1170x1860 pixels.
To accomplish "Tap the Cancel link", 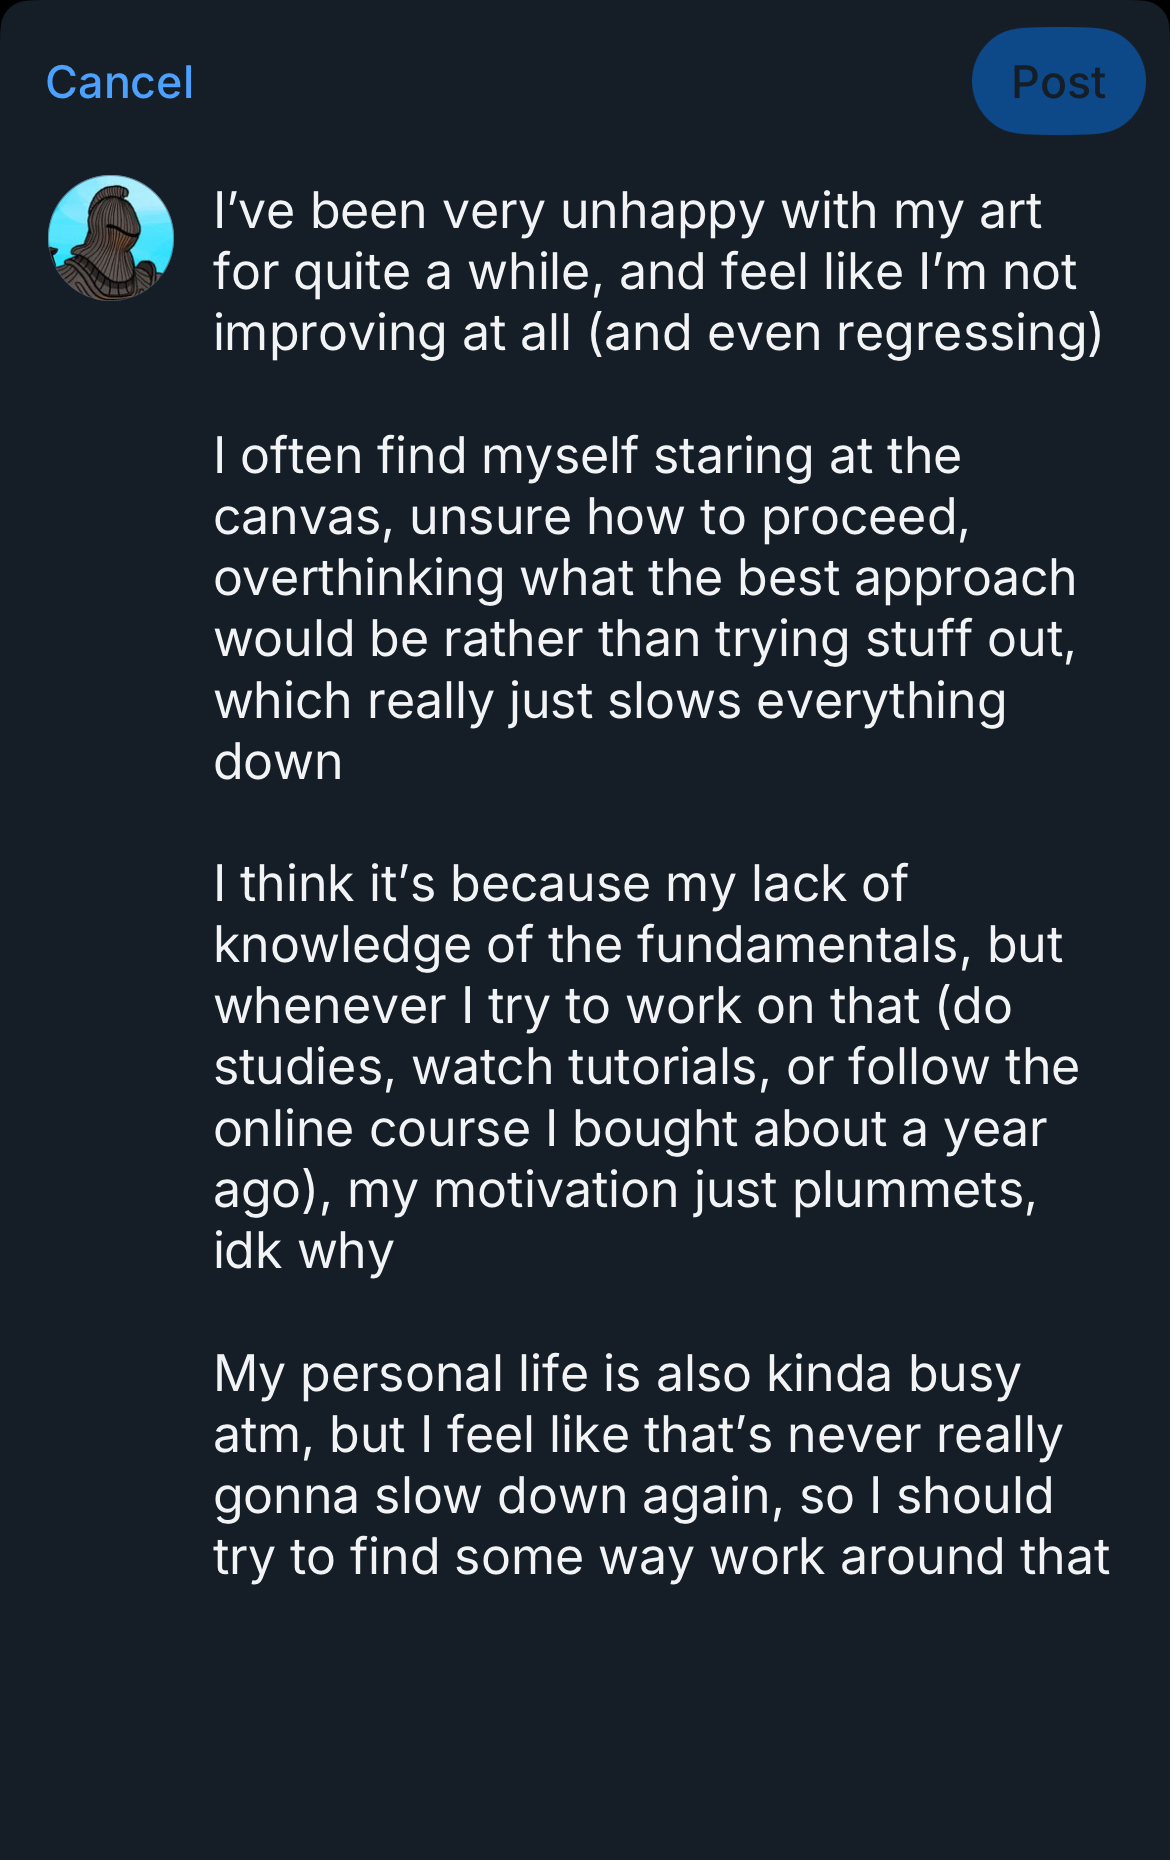I will [119, 82].
